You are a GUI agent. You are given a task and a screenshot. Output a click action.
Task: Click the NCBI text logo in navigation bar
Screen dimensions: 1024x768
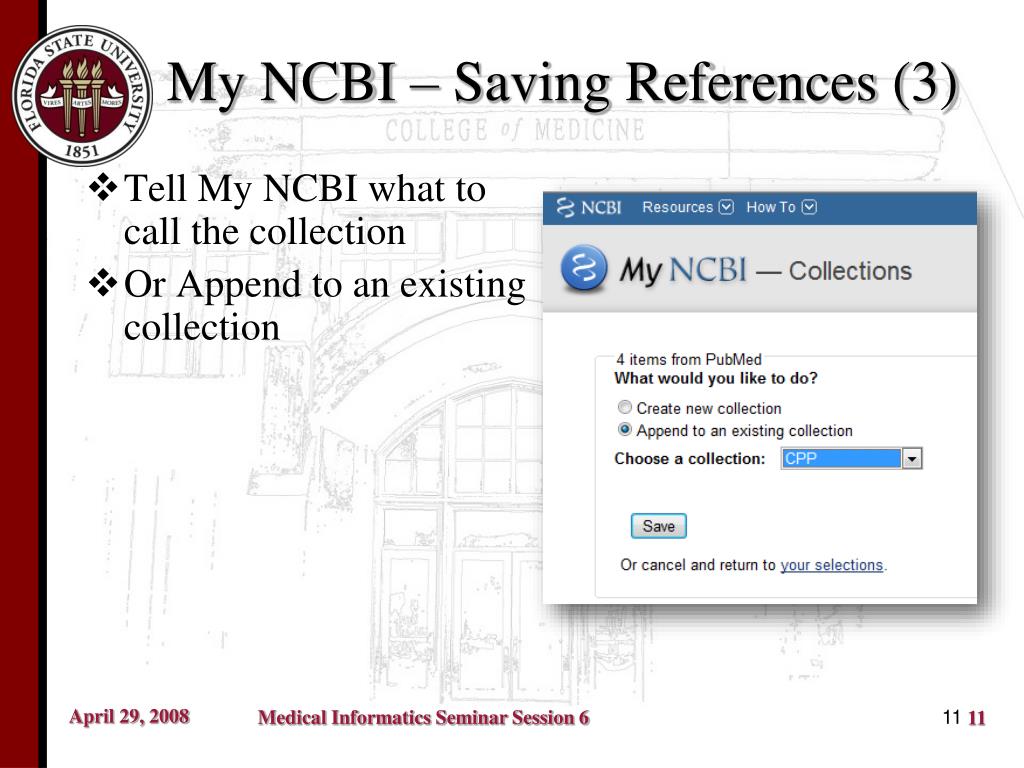coord(601,208)
